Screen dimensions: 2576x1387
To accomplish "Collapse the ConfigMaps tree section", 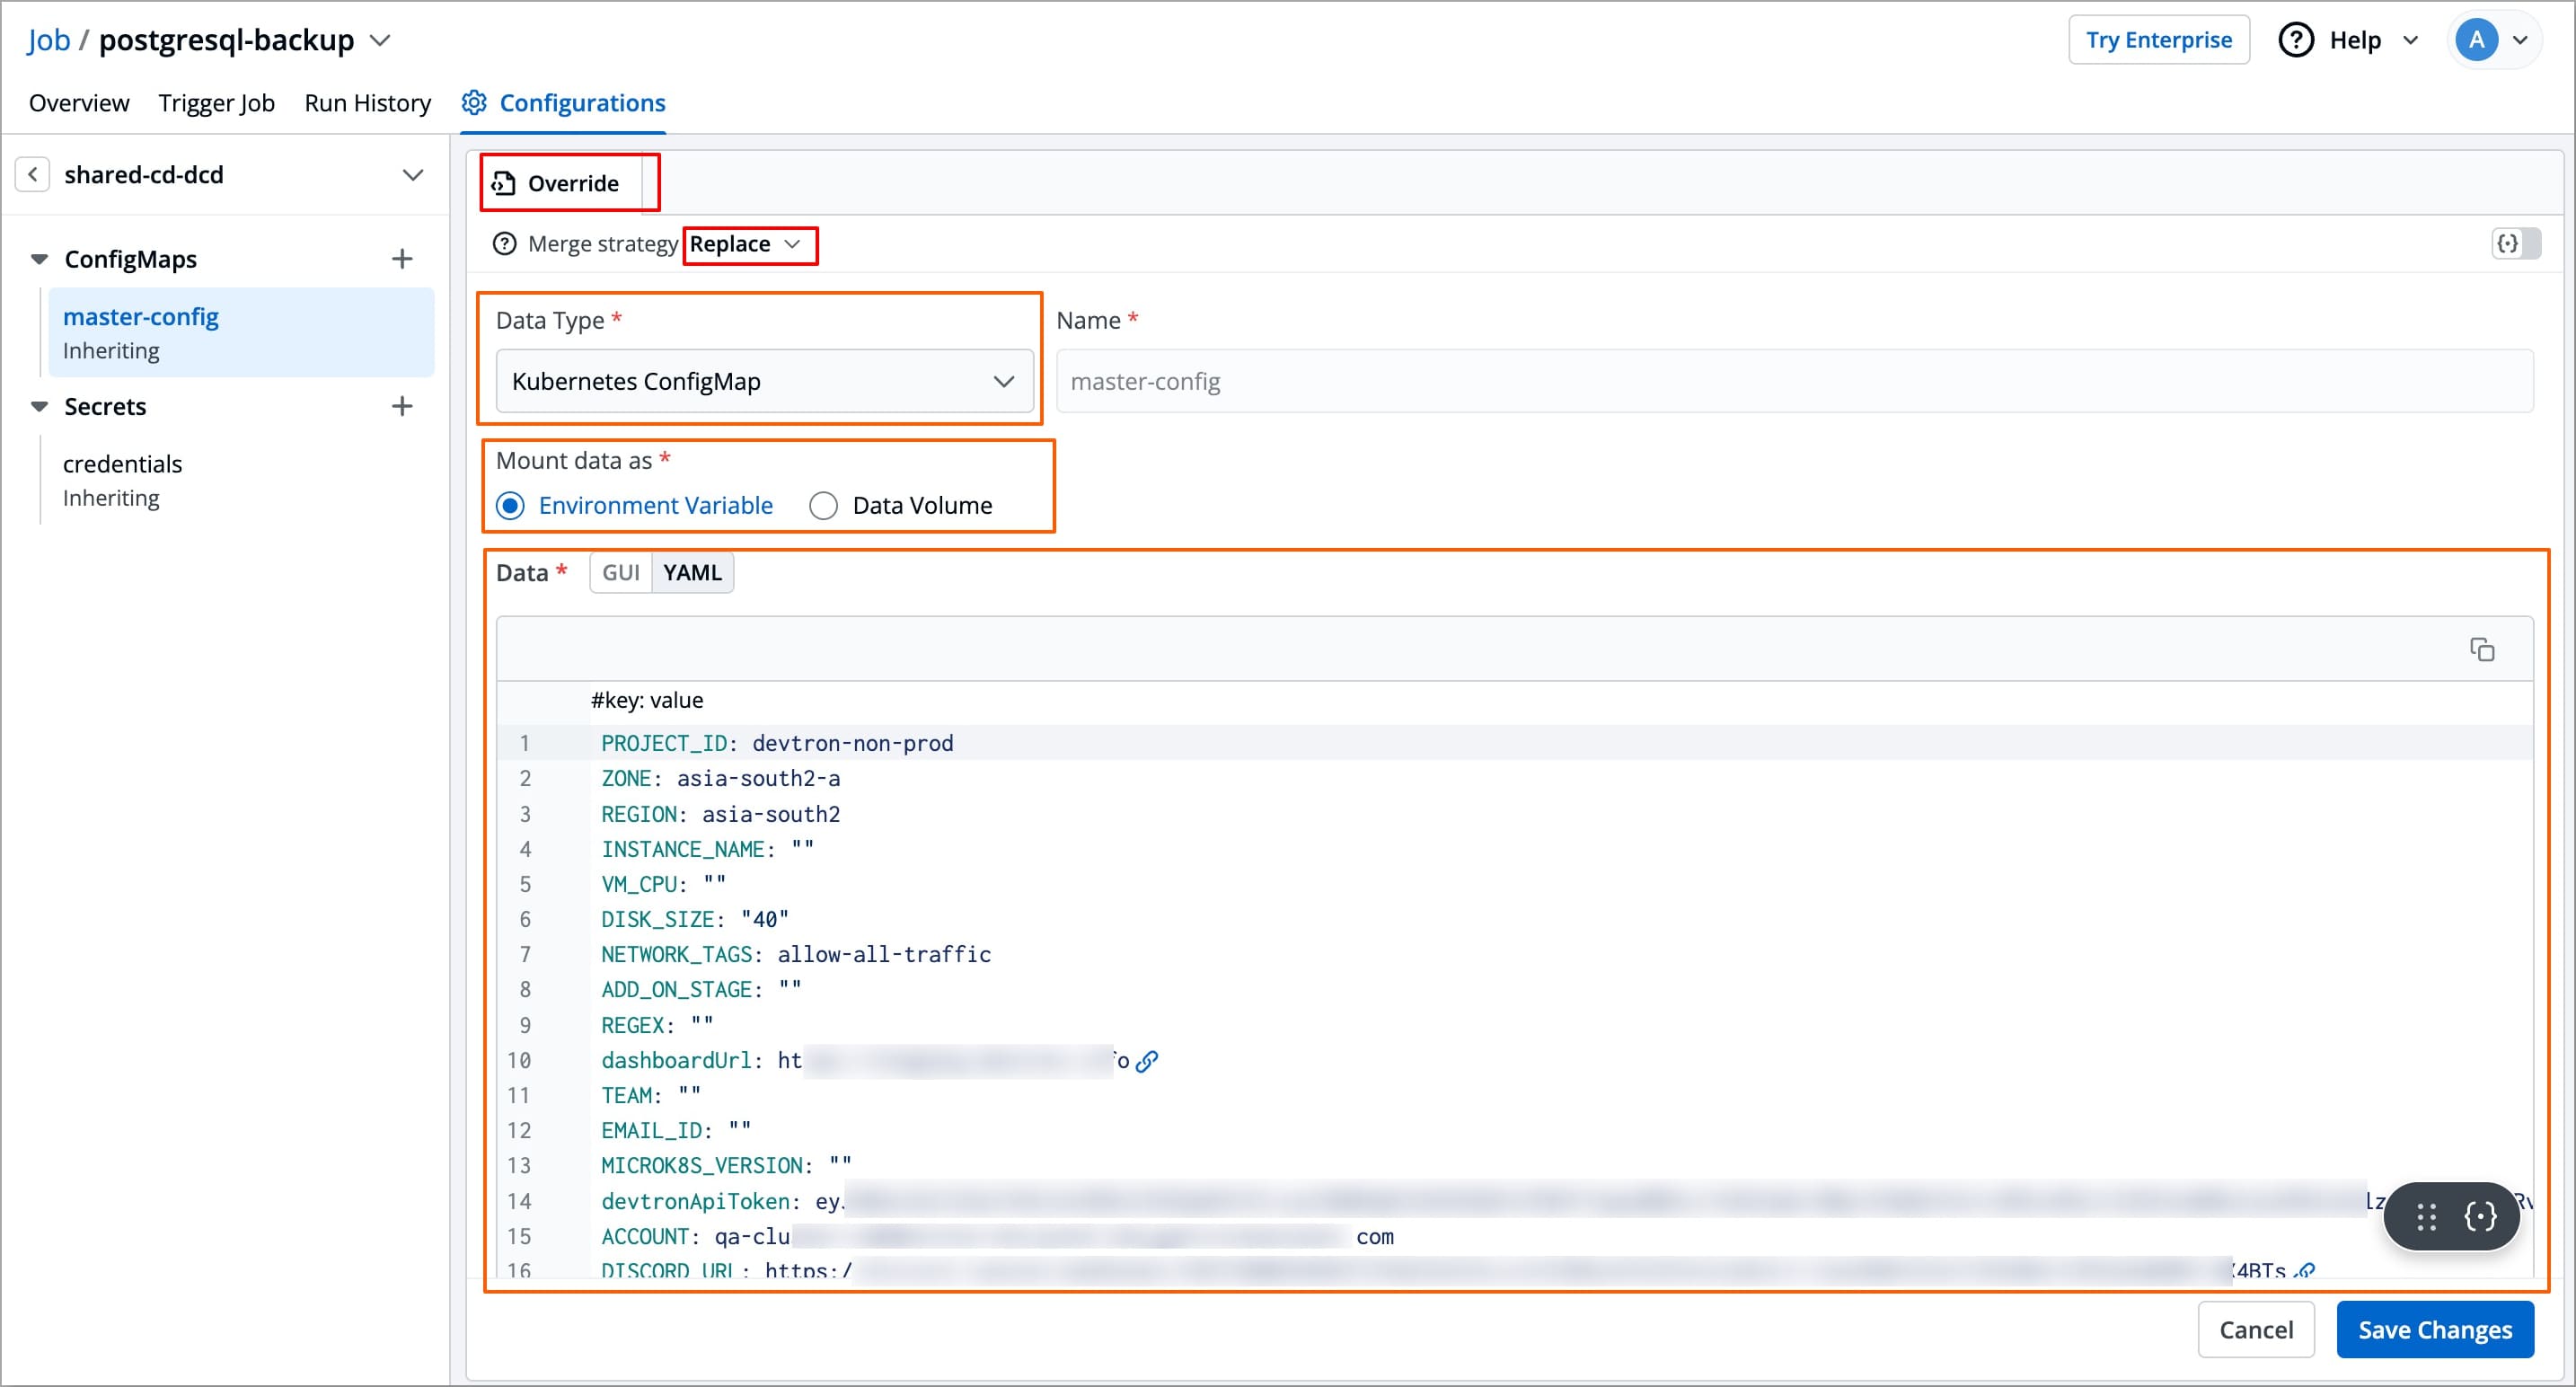I will [39, 259].
